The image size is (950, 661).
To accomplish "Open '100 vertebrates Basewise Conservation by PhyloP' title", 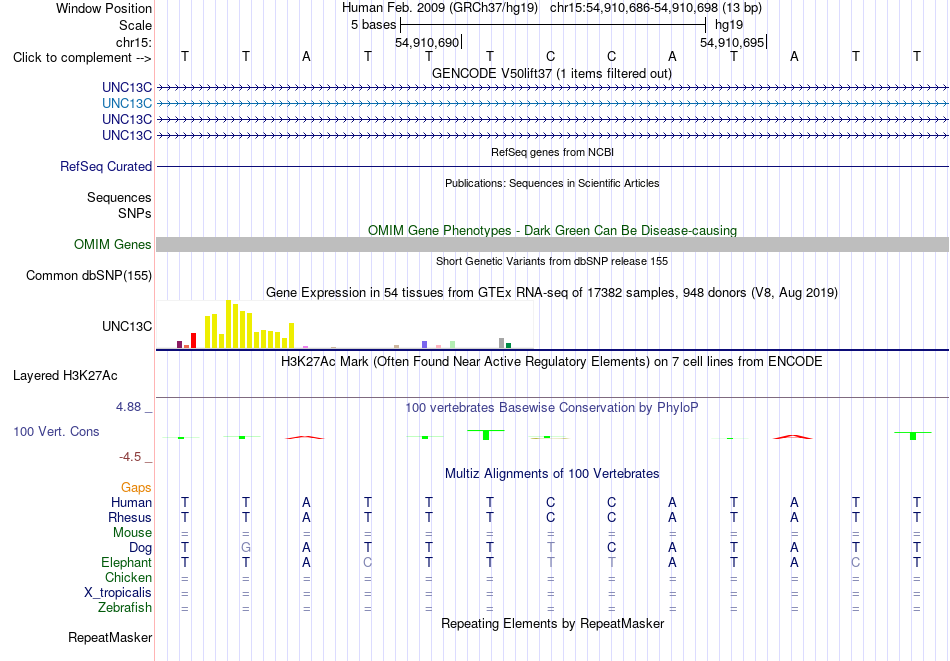I will pyautogui.click(x=552, y=408).
